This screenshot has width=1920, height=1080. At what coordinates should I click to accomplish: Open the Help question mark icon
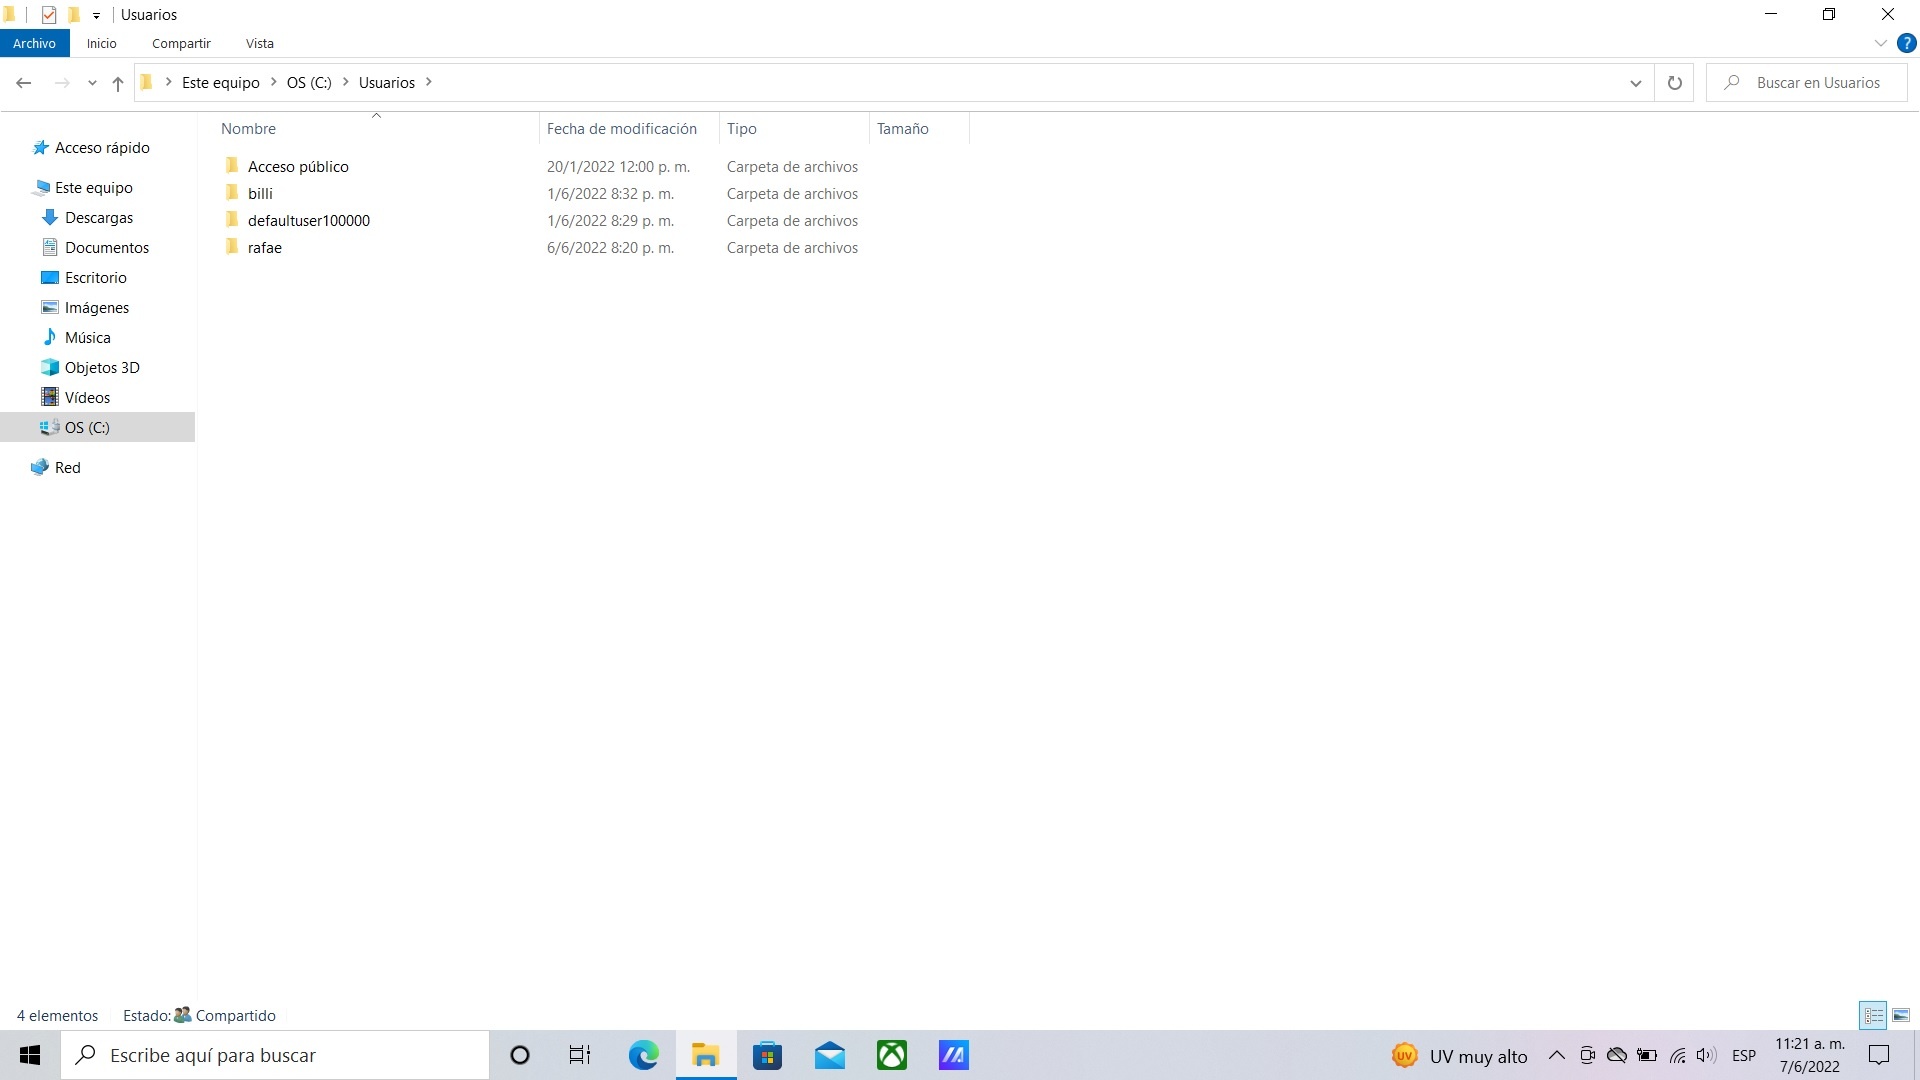(1906, 44)
